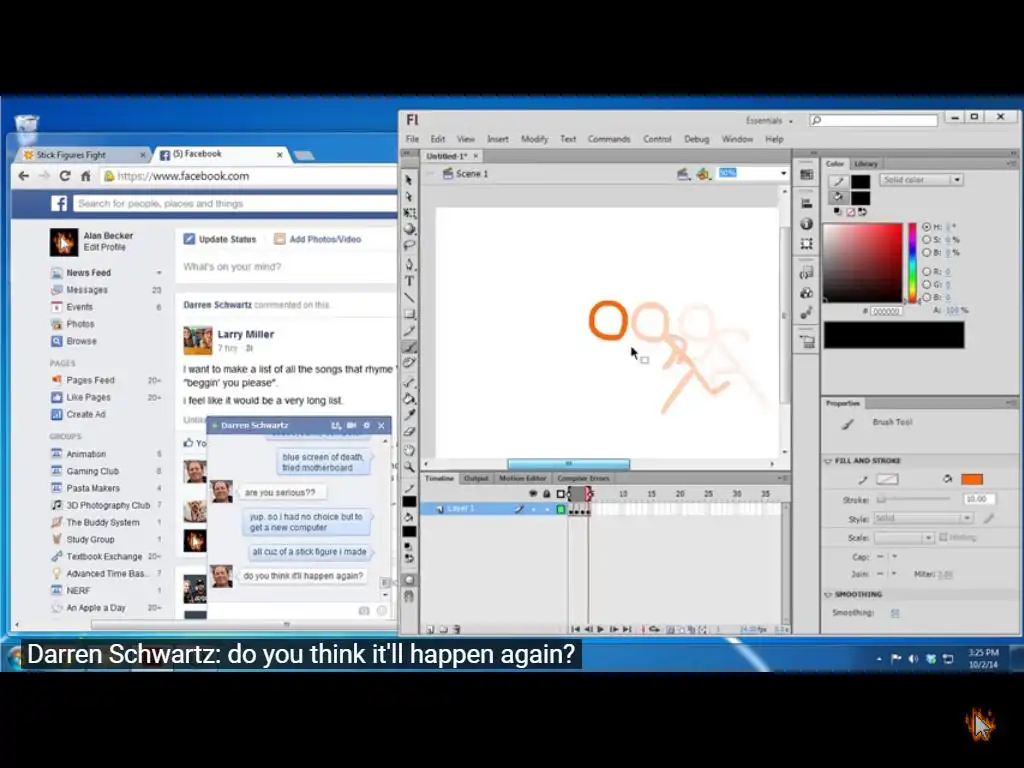Select the 3D Rotation tool
Image resolution: width=1024 pixels, height=768 pixels.
pyautogui.click(x=409, y=229)
